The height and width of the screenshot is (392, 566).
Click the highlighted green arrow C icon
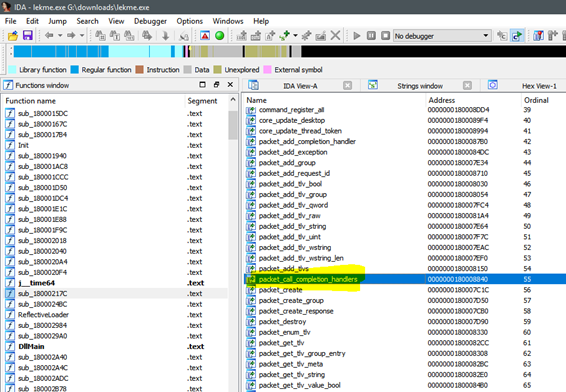point(517,35)
